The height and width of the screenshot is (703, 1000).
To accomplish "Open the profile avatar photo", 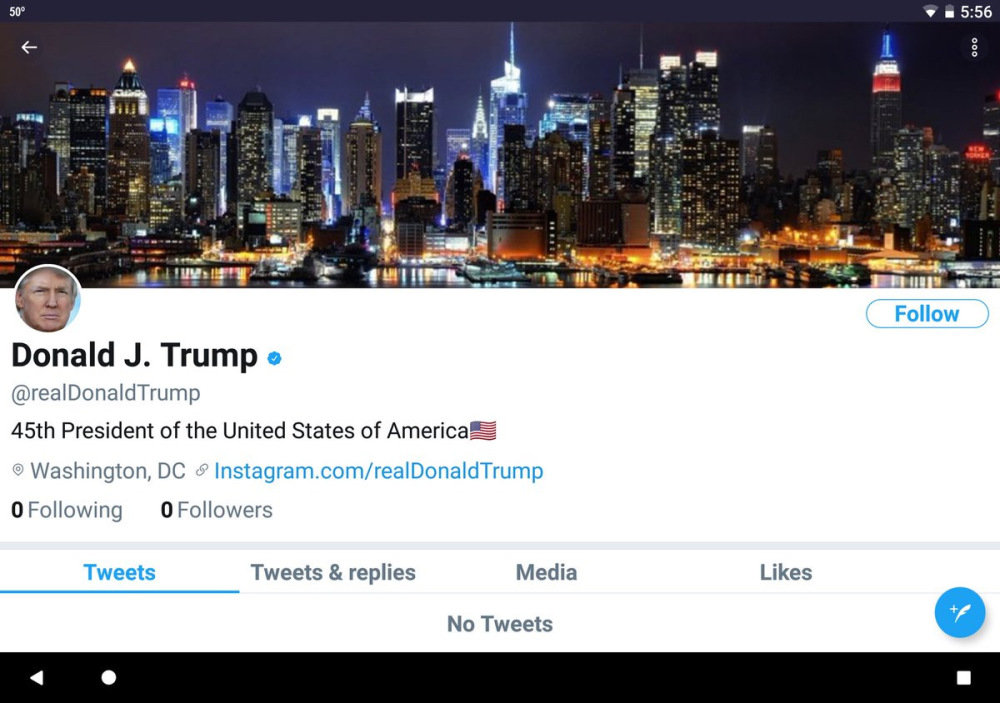I will click(x=48, y=299).
